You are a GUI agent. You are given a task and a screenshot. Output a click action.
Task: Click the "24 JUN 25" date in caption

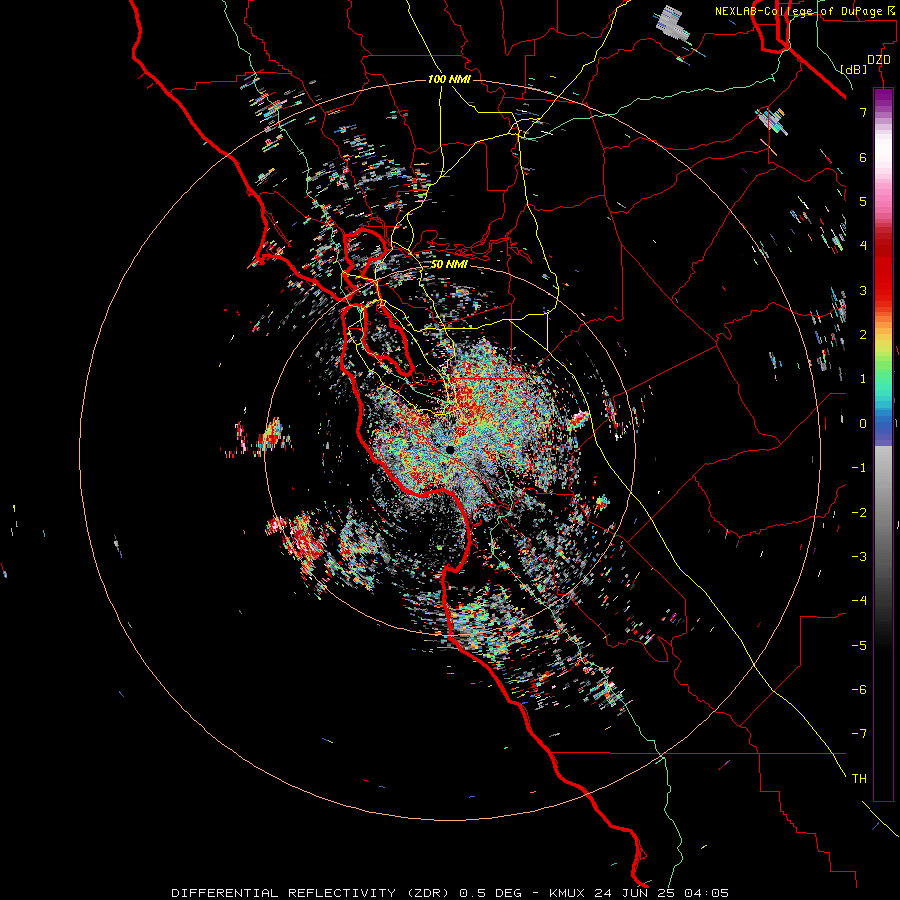[634, 893]
